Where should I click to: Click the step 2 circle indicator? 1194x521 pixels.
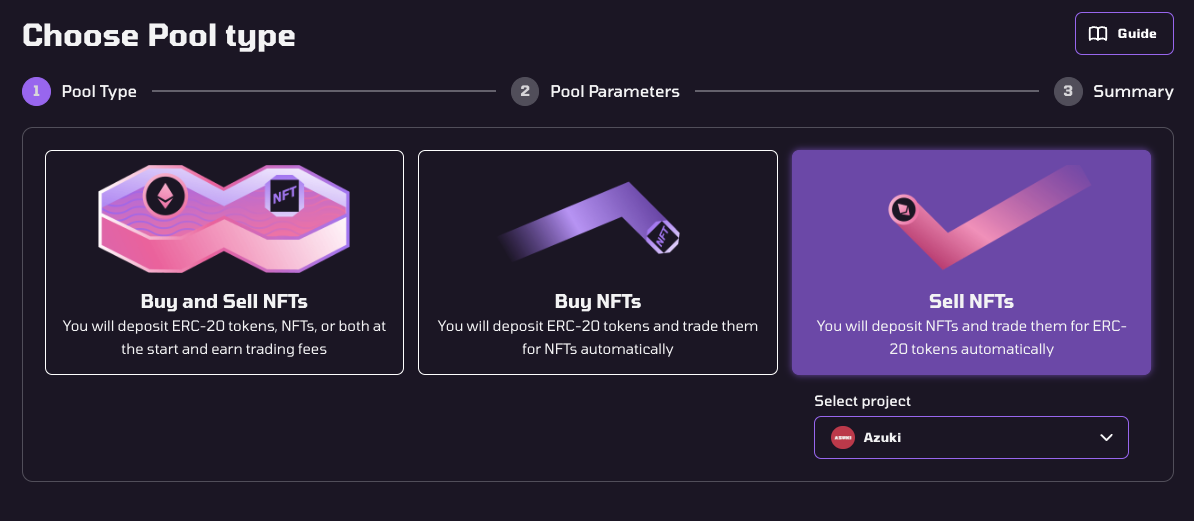pos(525,92)
